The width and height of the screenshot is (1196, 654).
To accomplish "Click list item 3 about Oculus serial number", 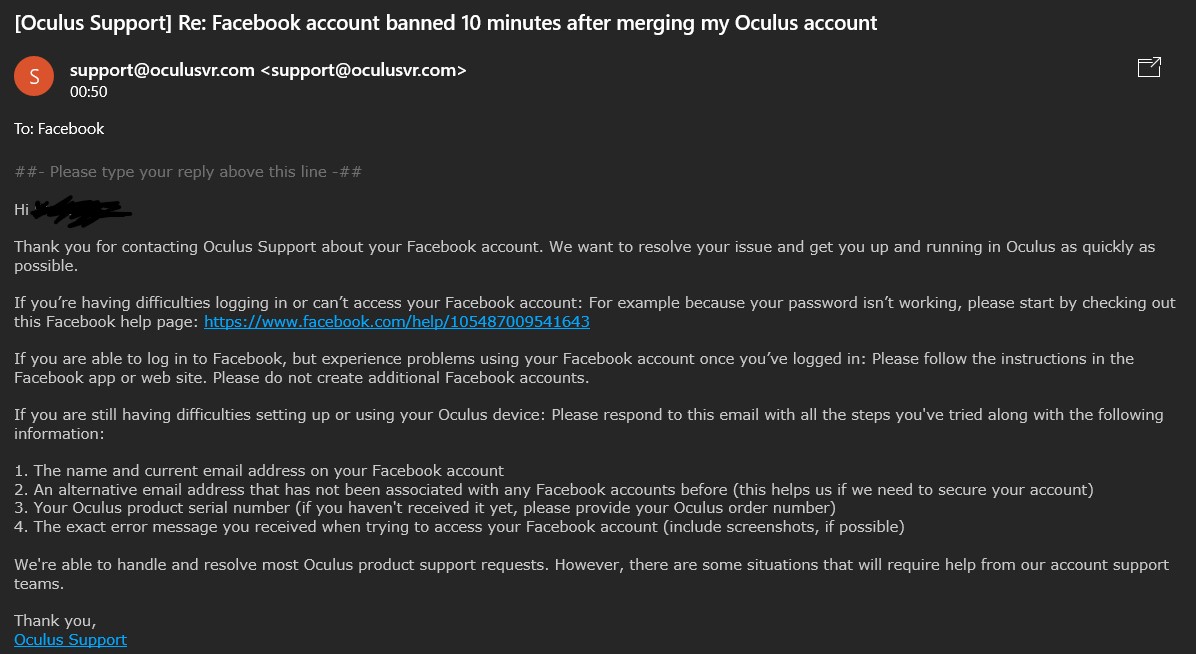I will click(424, 508).
